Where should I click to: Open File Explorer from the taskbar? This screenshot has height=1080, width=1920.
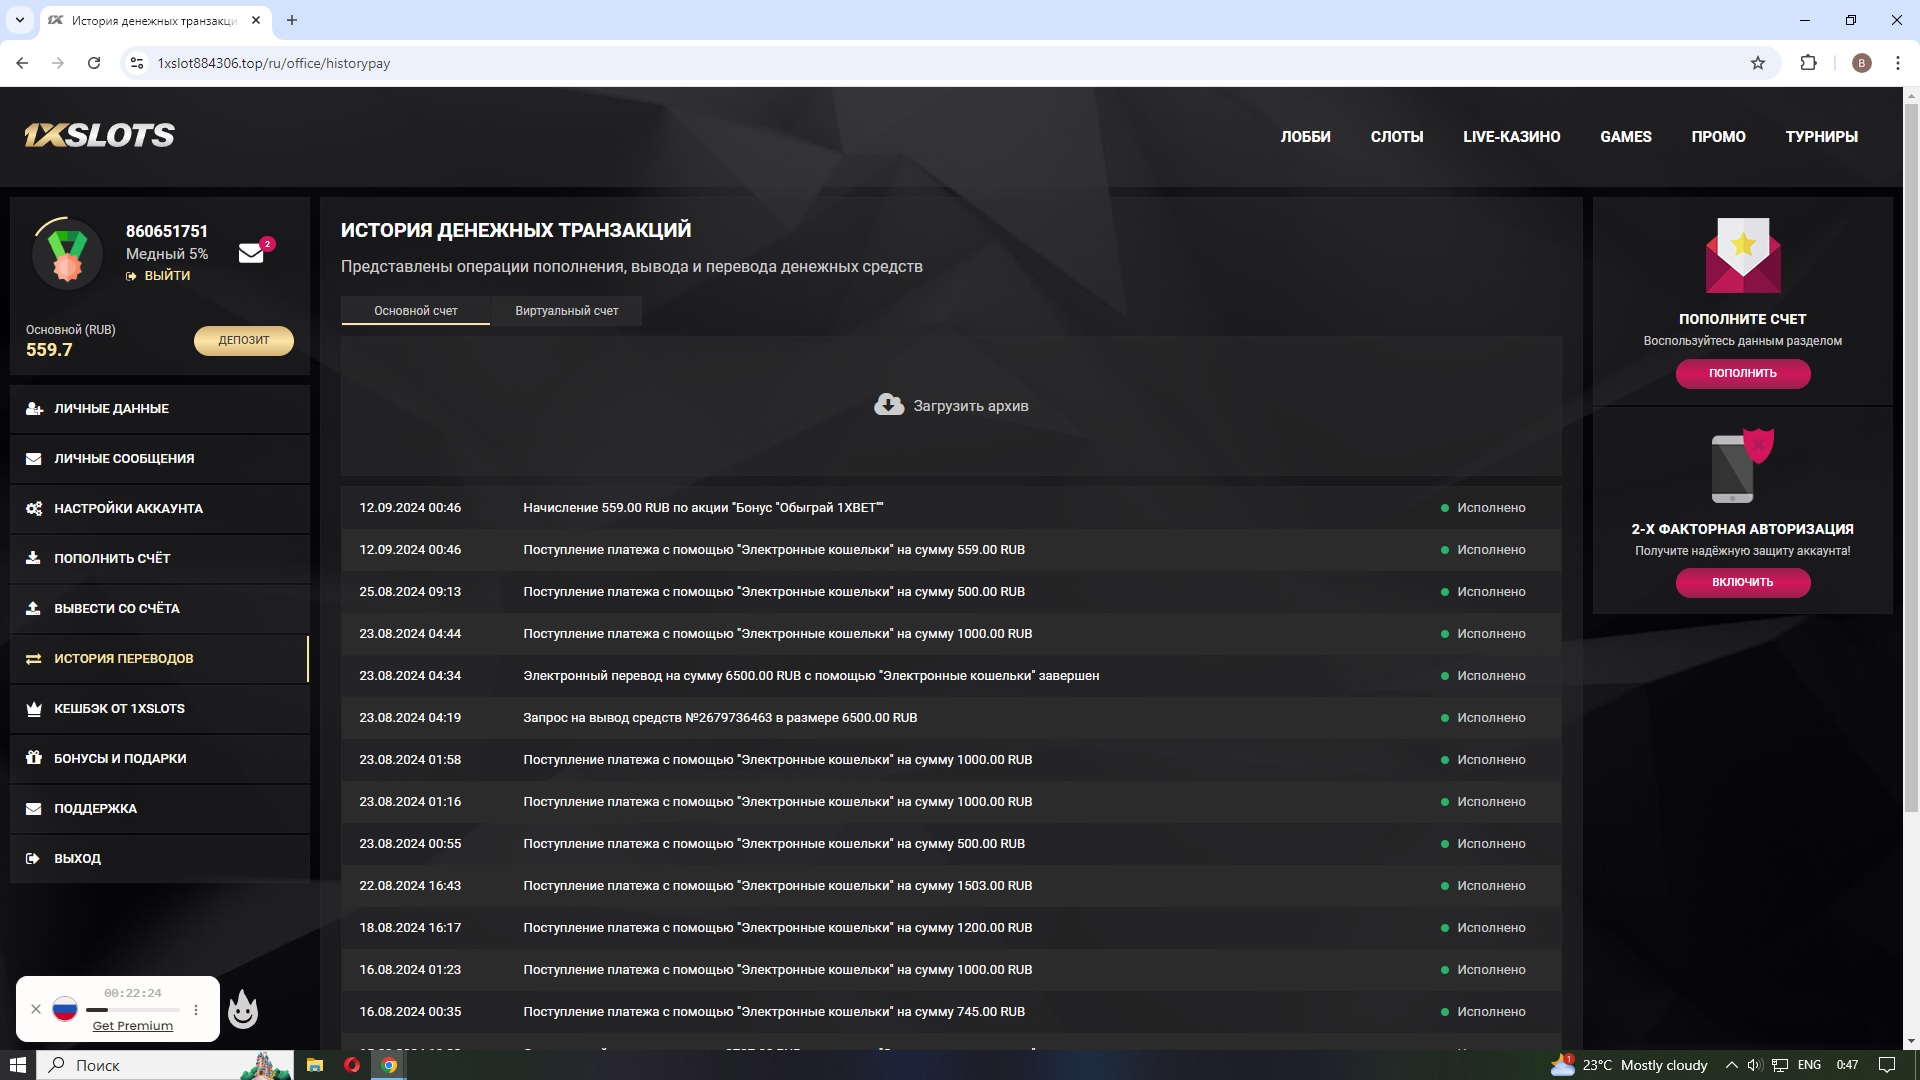pos(314,1065)
